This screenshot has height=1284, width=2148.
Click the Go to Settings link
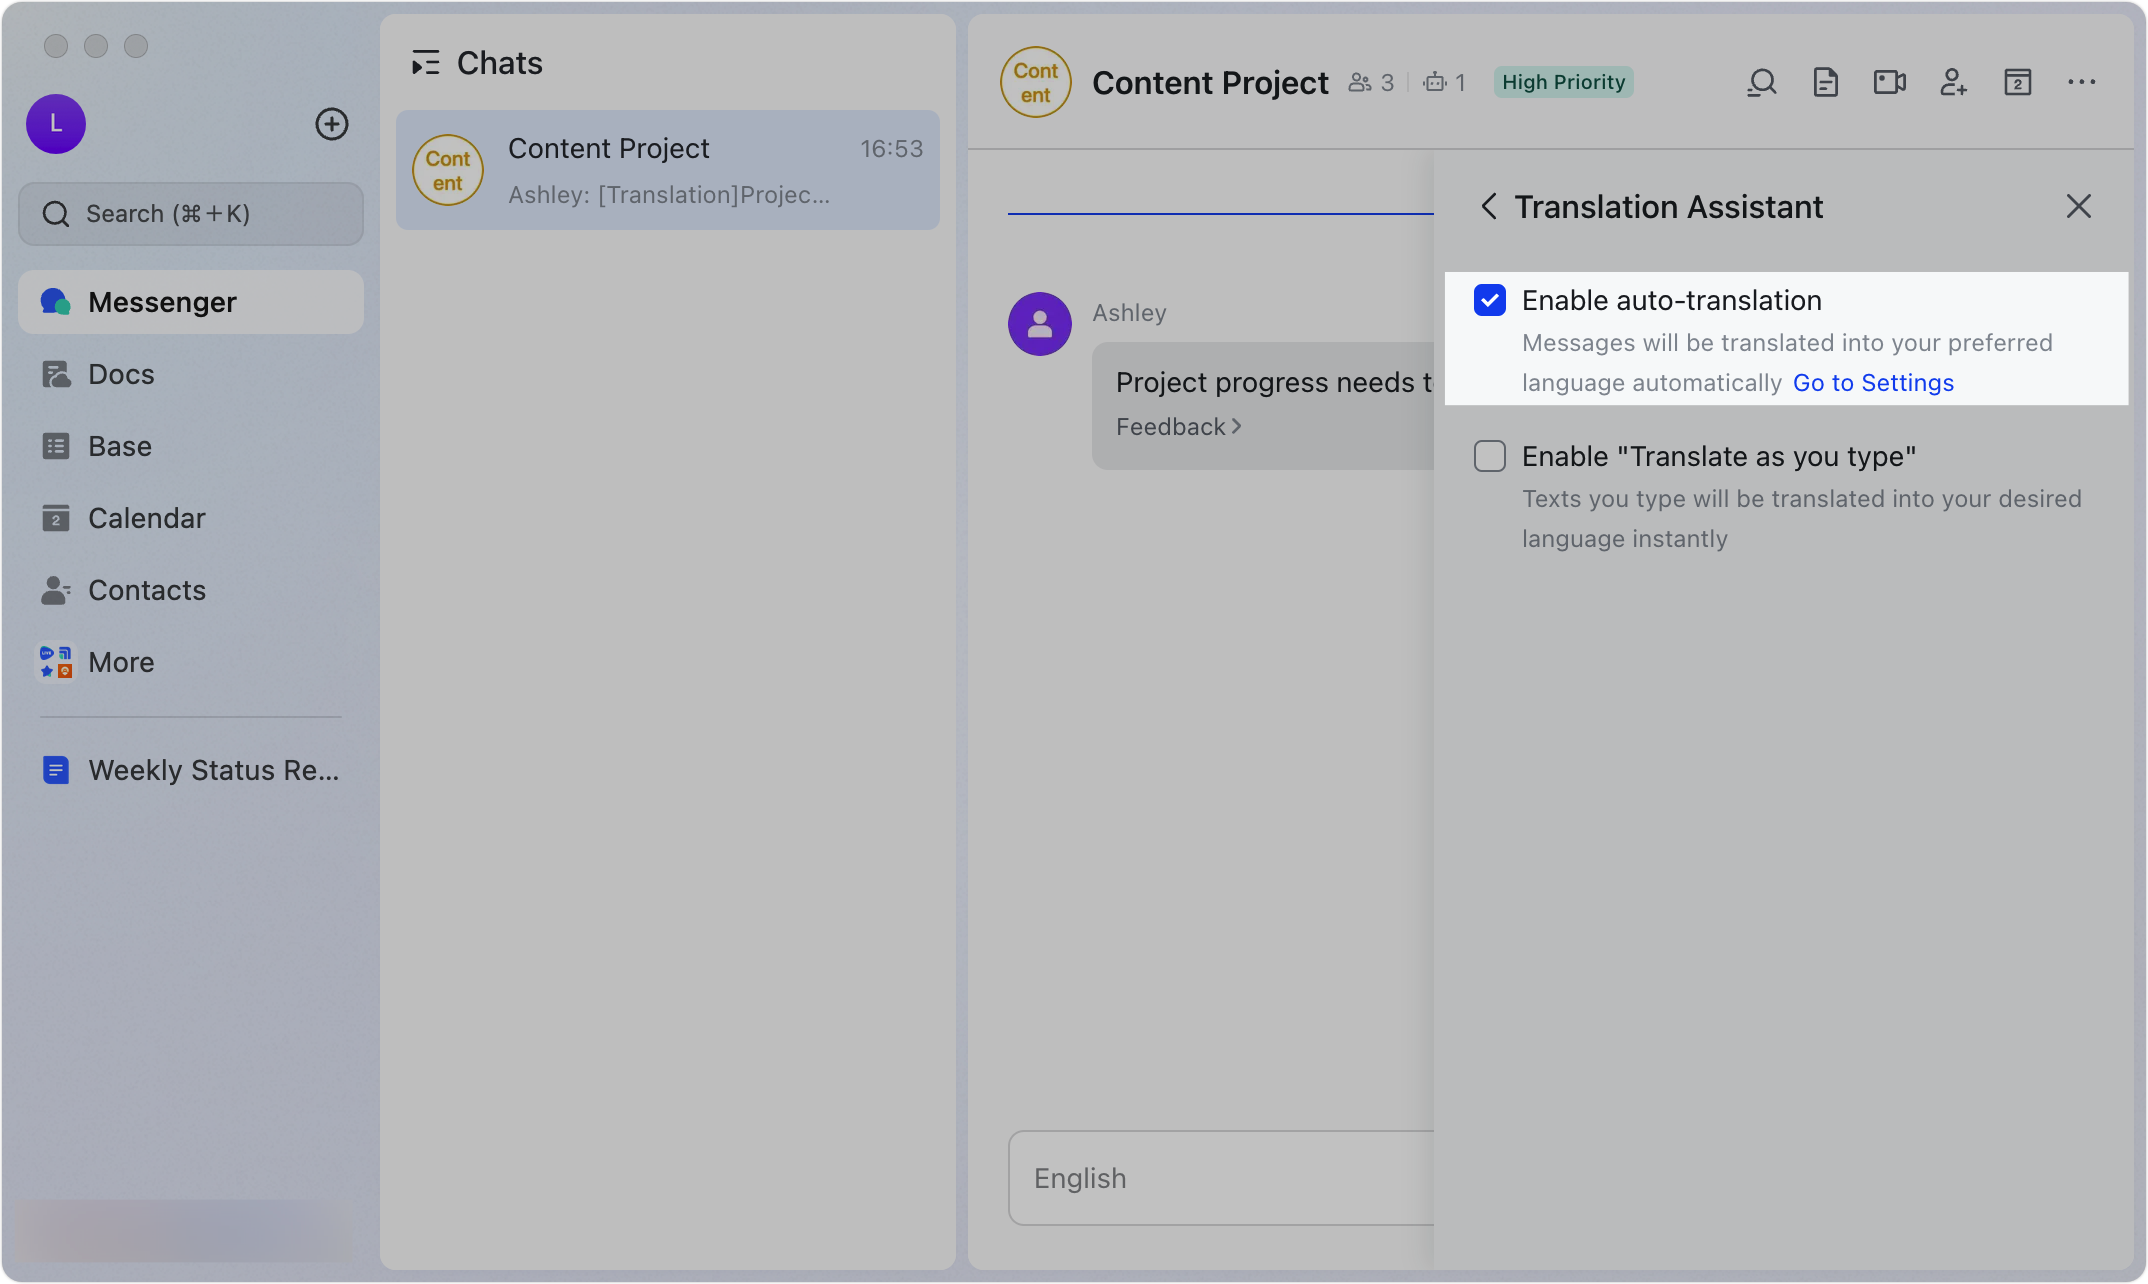pyautogui.click(x=1873, y=383)
